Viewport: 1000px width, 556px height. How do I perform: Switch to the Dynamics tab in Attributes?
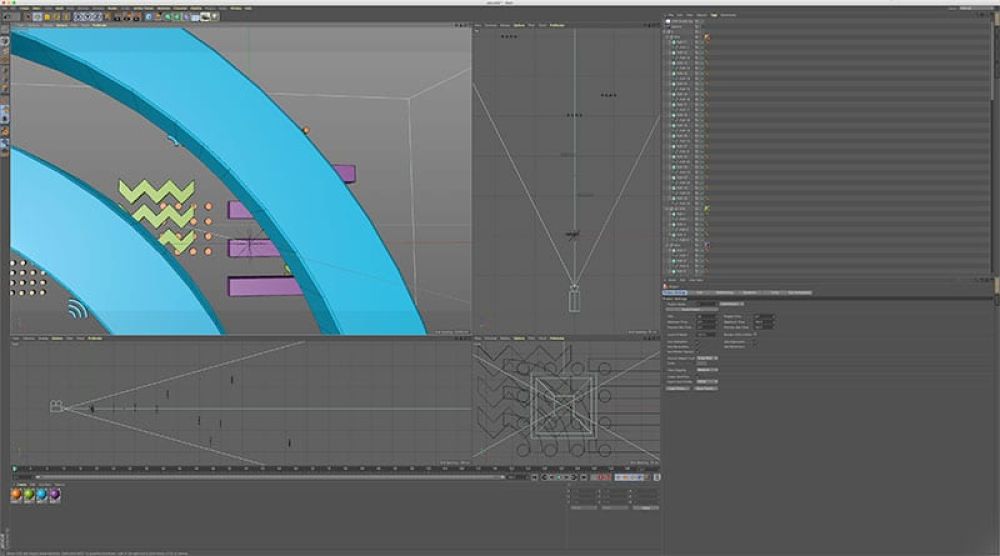pos(749,292)
